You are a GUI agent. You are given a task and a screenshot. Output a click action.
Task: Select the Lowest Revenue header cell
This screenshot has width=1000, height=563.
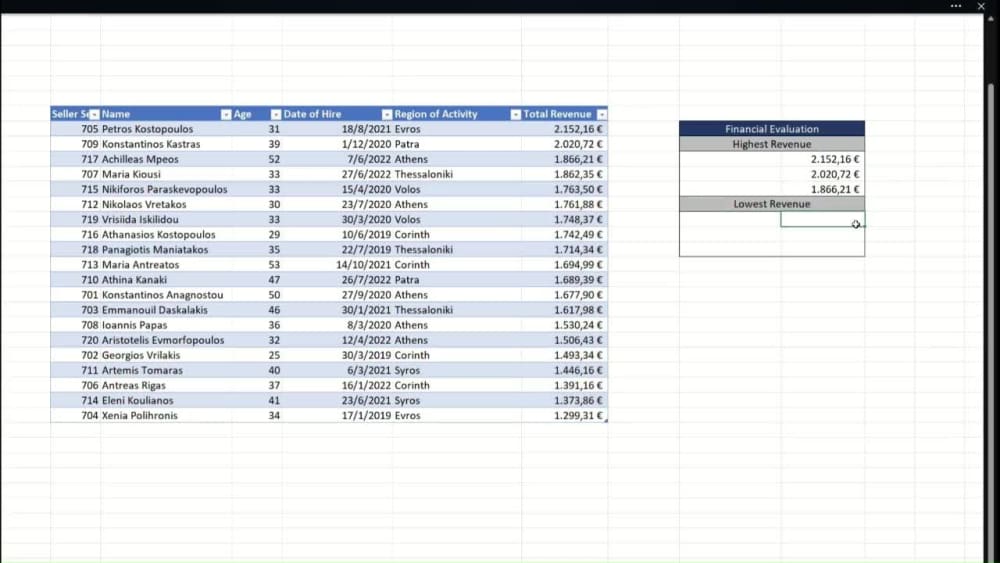pos(772,204)
